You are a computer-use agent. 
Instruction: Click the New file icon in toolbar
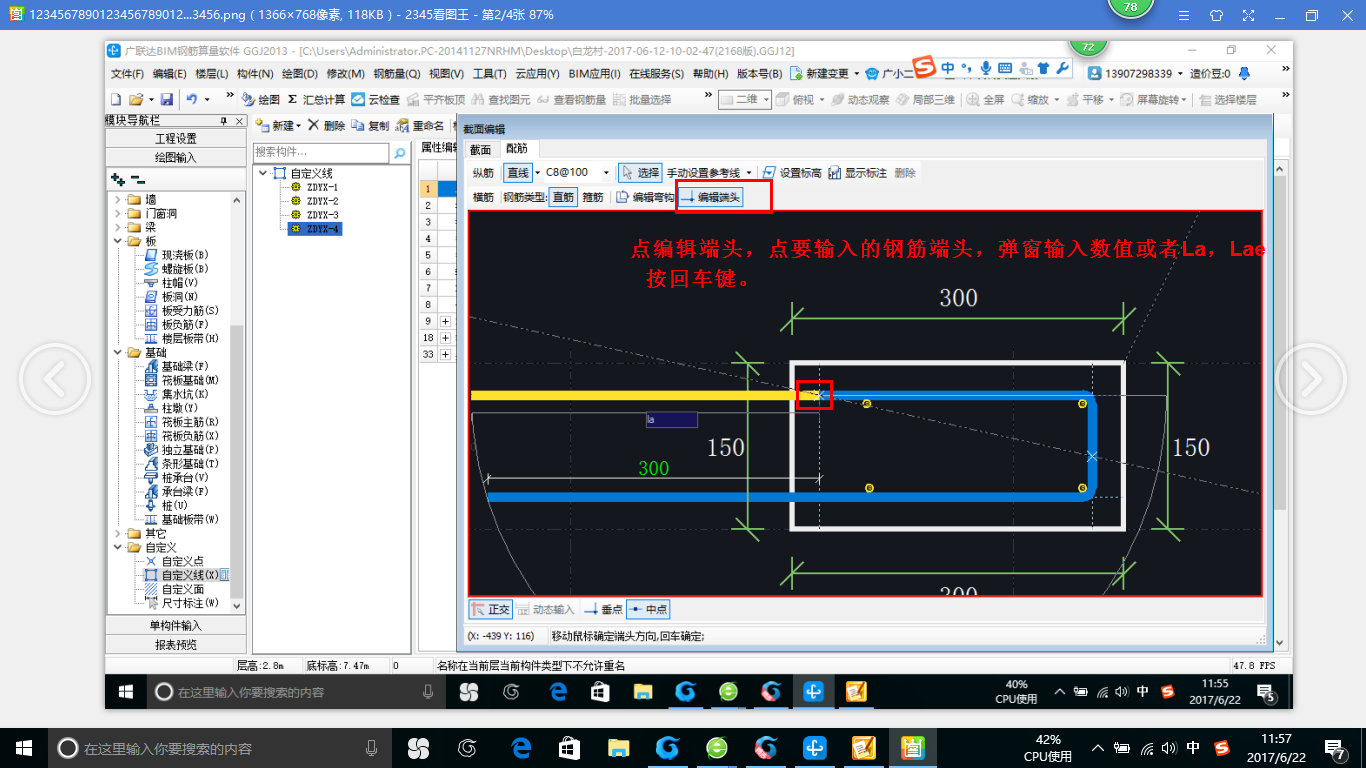pyautogui.click(x=116, y=100)
